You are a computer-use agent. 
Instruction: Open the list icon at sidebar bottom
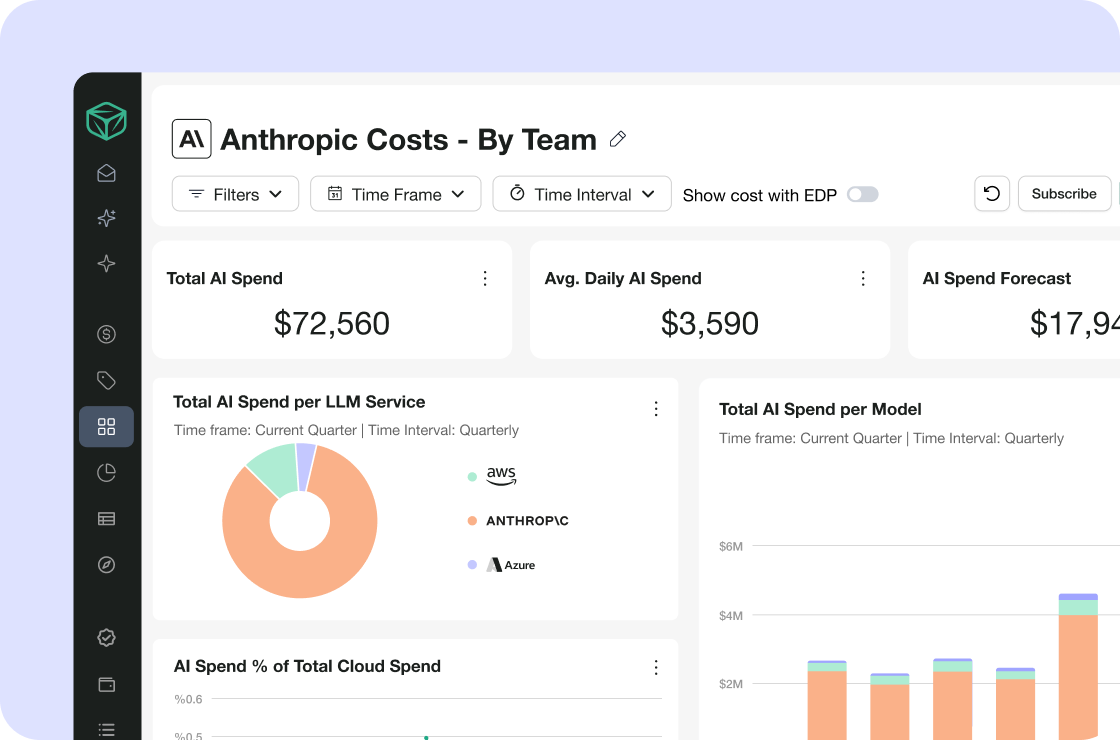(x=106, y=730)
